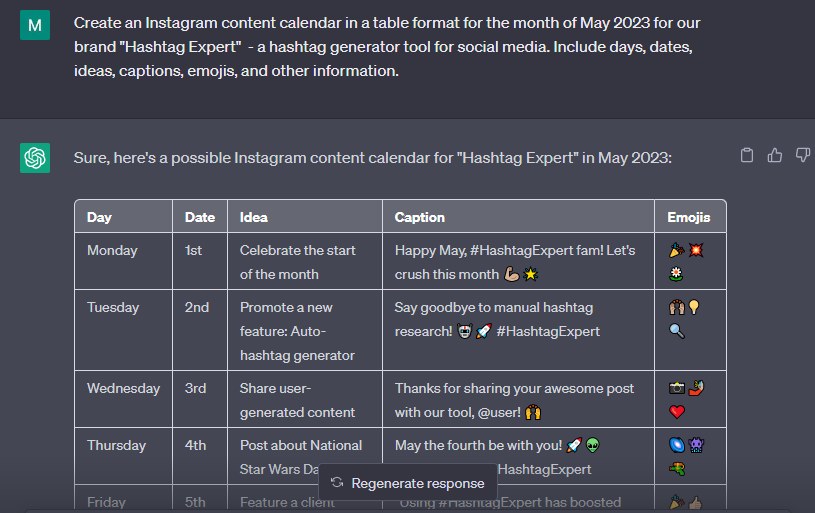Click the "Date" column header
Image resolution: width=815 pixels, height=513 pixels.
click(x=200, y=217)
